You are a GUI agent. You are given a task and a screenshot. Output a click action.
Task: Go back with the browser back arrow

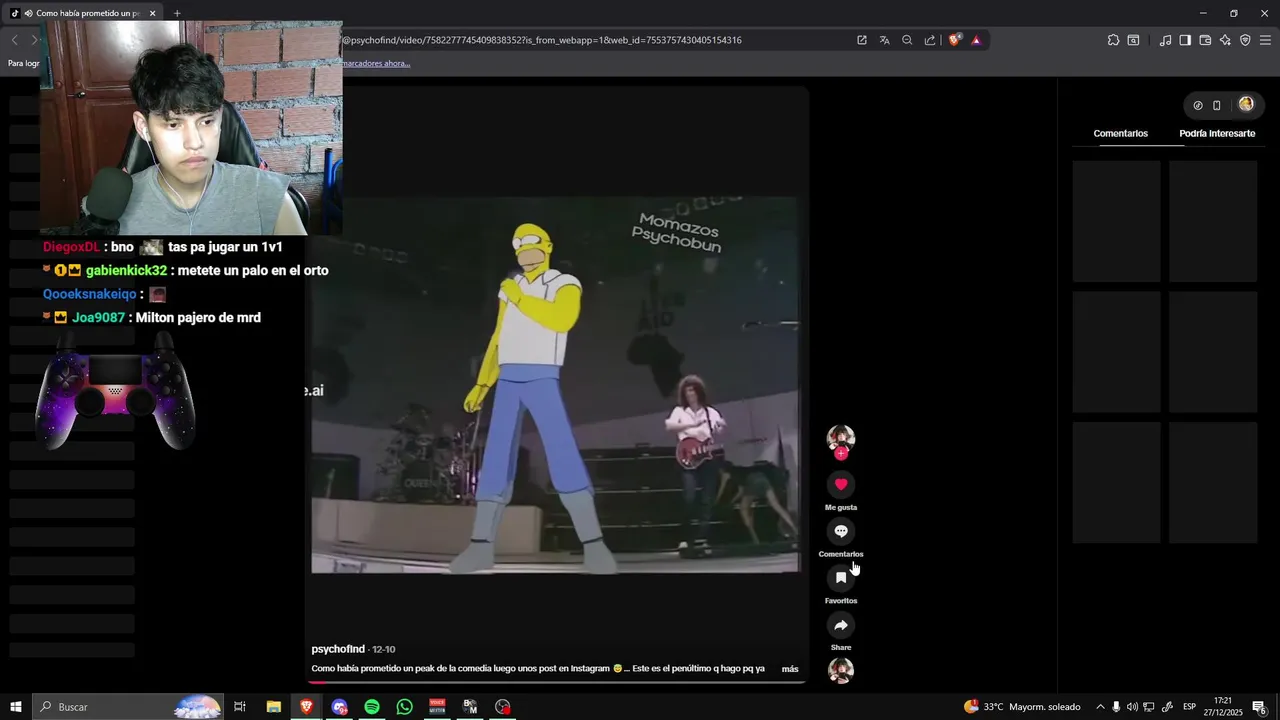[14, 40]
